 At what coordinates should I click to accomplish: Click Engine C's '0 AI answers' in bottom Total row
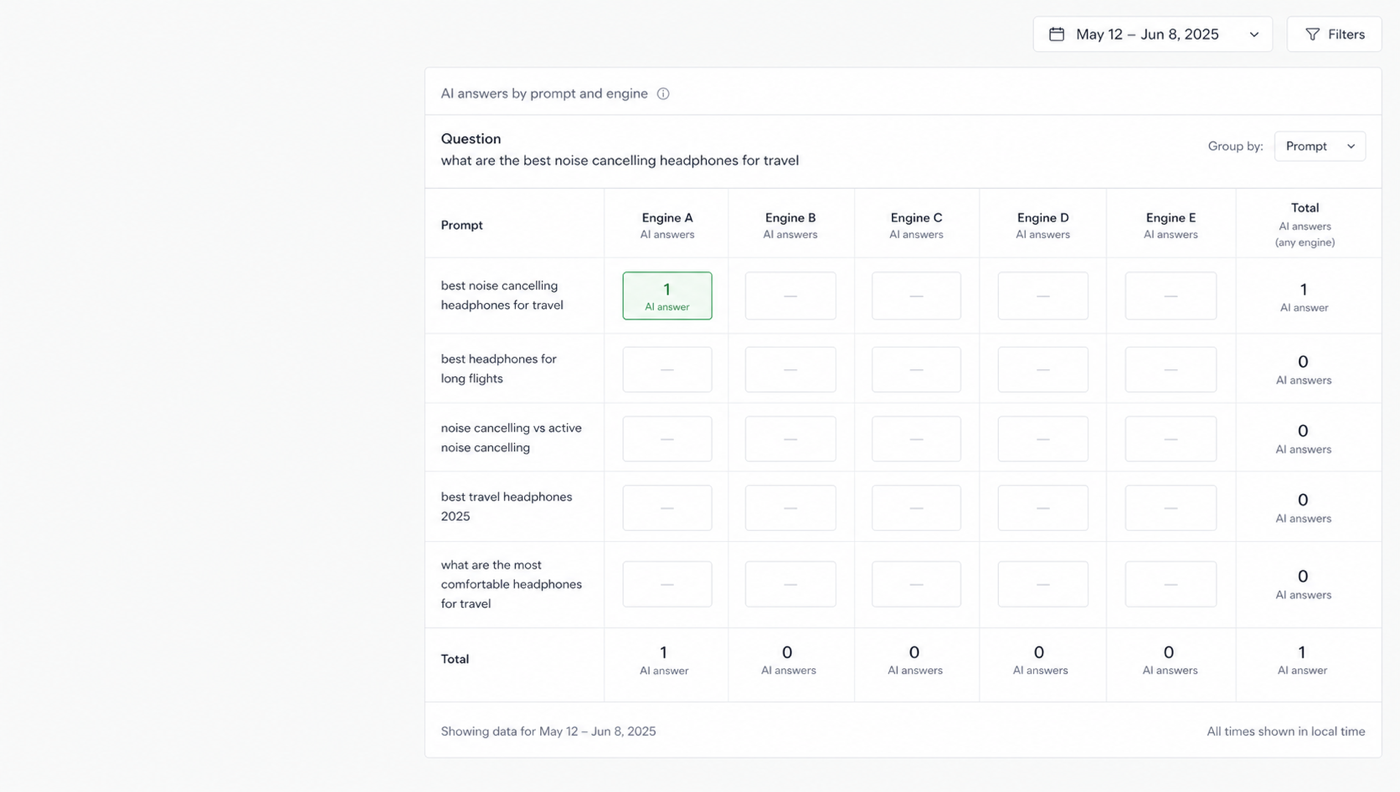tap(915, 660)
